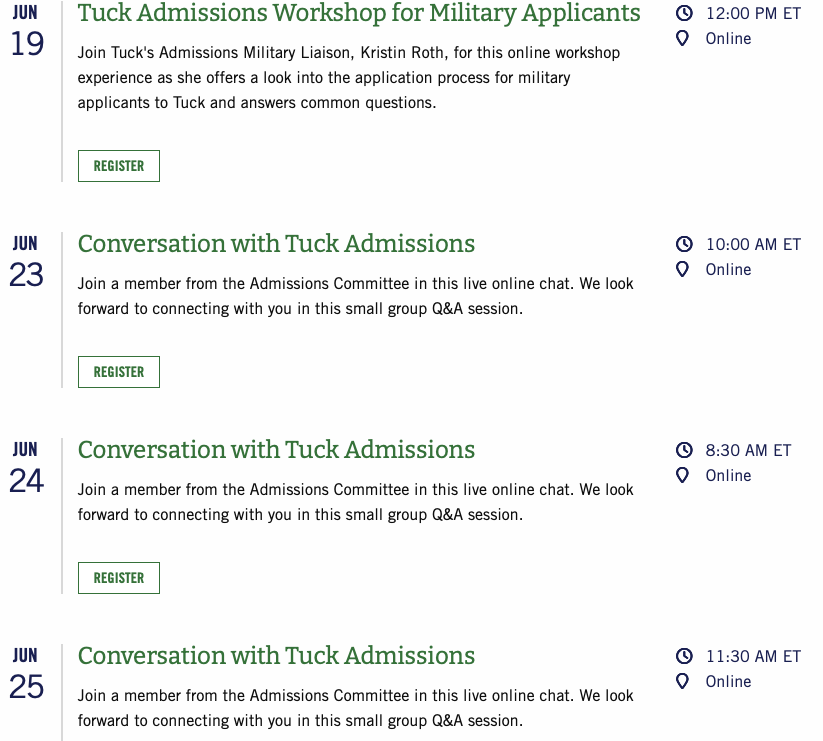Click clock icon beside 8:30 AM ET
The height and width of the screenshot is (741, 823).
[684, 450]
